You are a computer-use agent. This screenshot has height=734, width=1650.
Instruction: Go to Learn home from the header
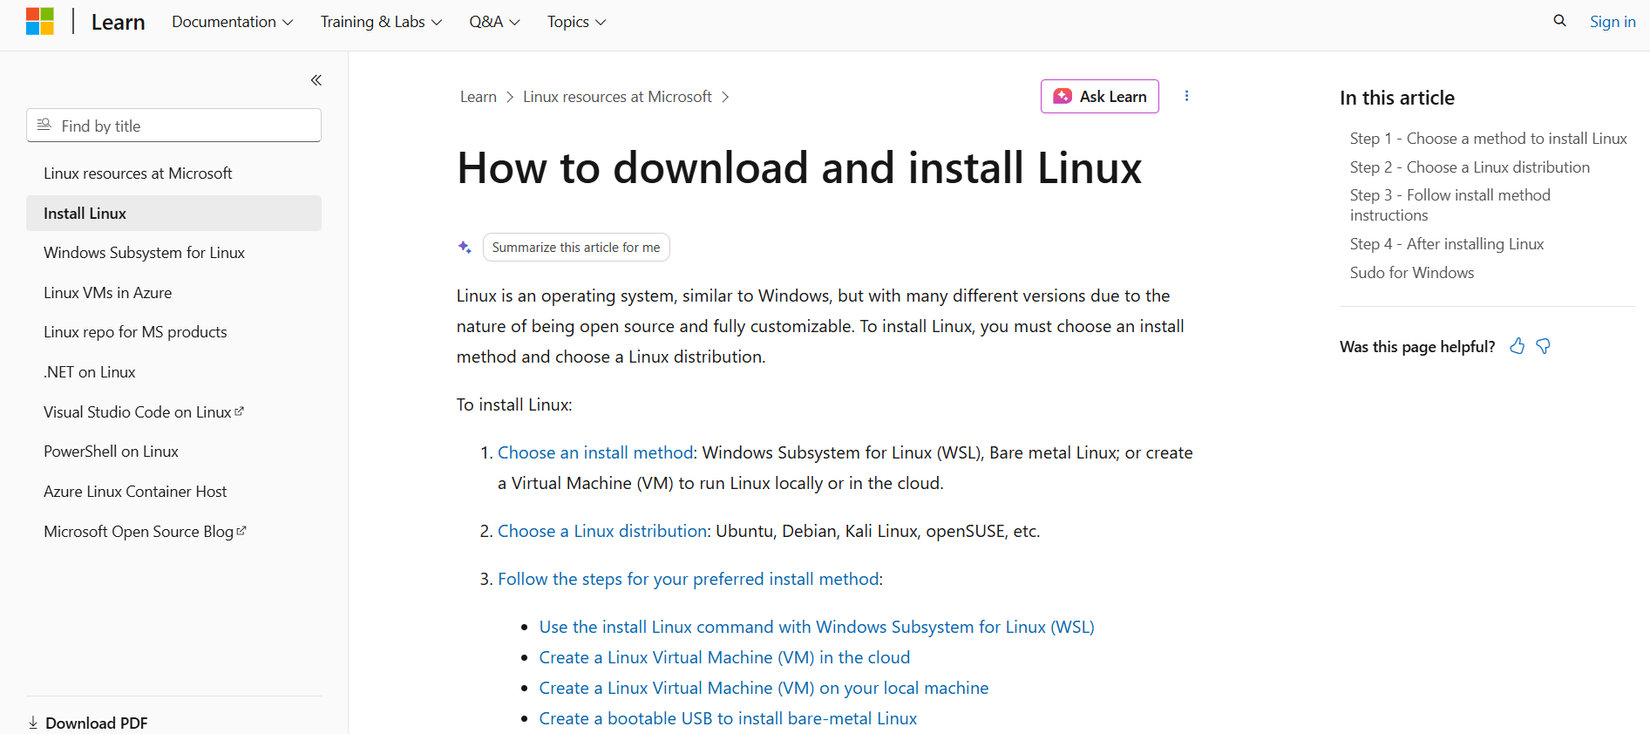click(x=118, y=21)
